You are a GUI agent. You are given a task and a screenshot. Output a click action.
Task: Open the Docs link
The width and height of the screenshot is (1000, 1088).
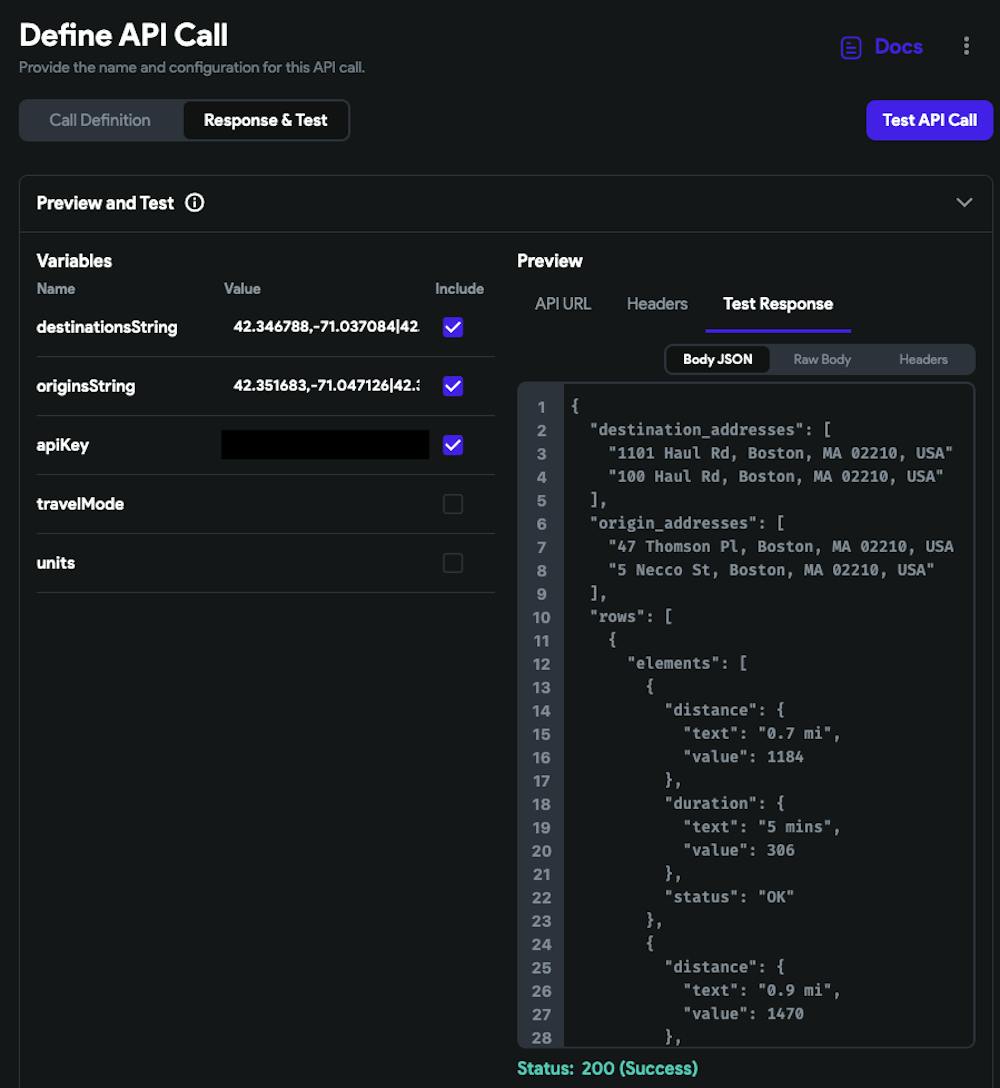(898, 47)
